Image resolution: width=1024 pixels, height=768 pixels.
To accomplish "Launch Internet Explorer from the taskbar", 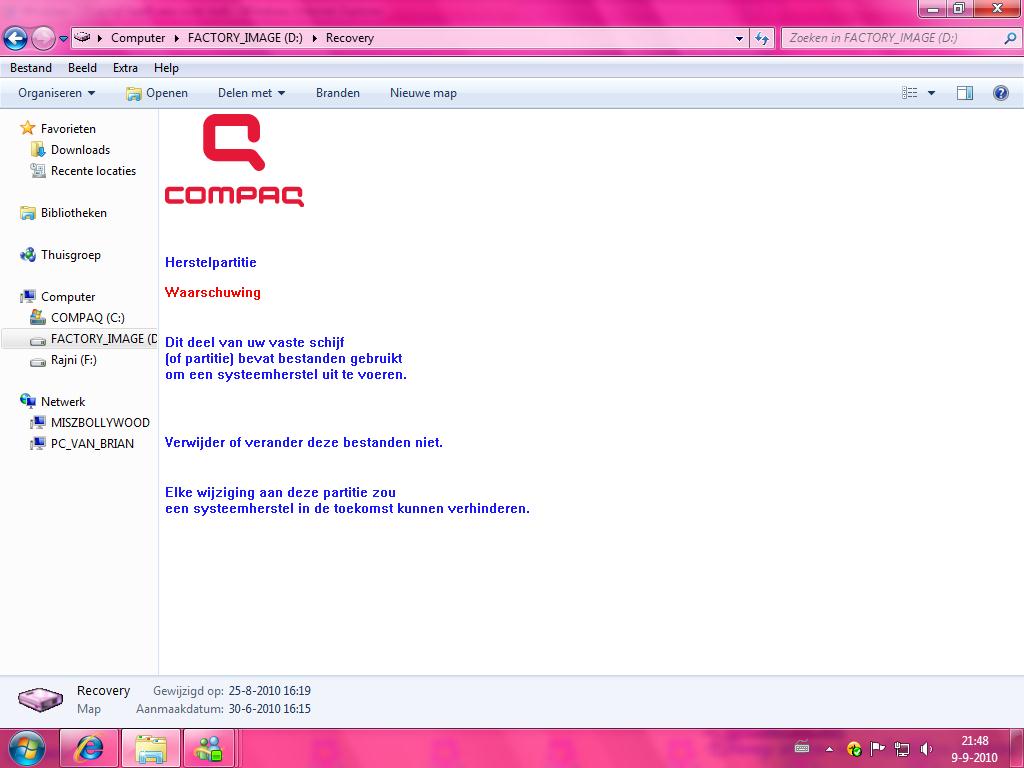I will 89,748.
